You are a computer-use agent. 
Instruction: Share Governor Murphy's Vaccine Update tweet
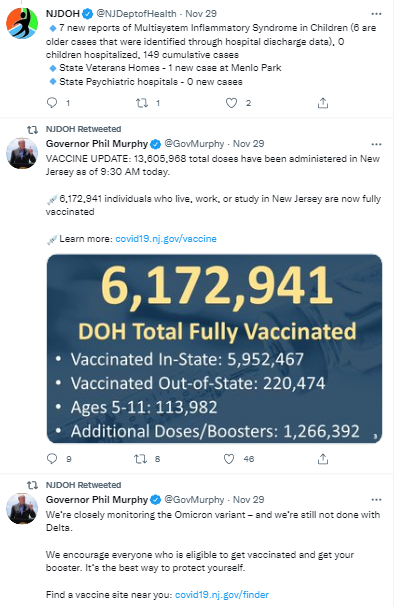coord(323,459)
